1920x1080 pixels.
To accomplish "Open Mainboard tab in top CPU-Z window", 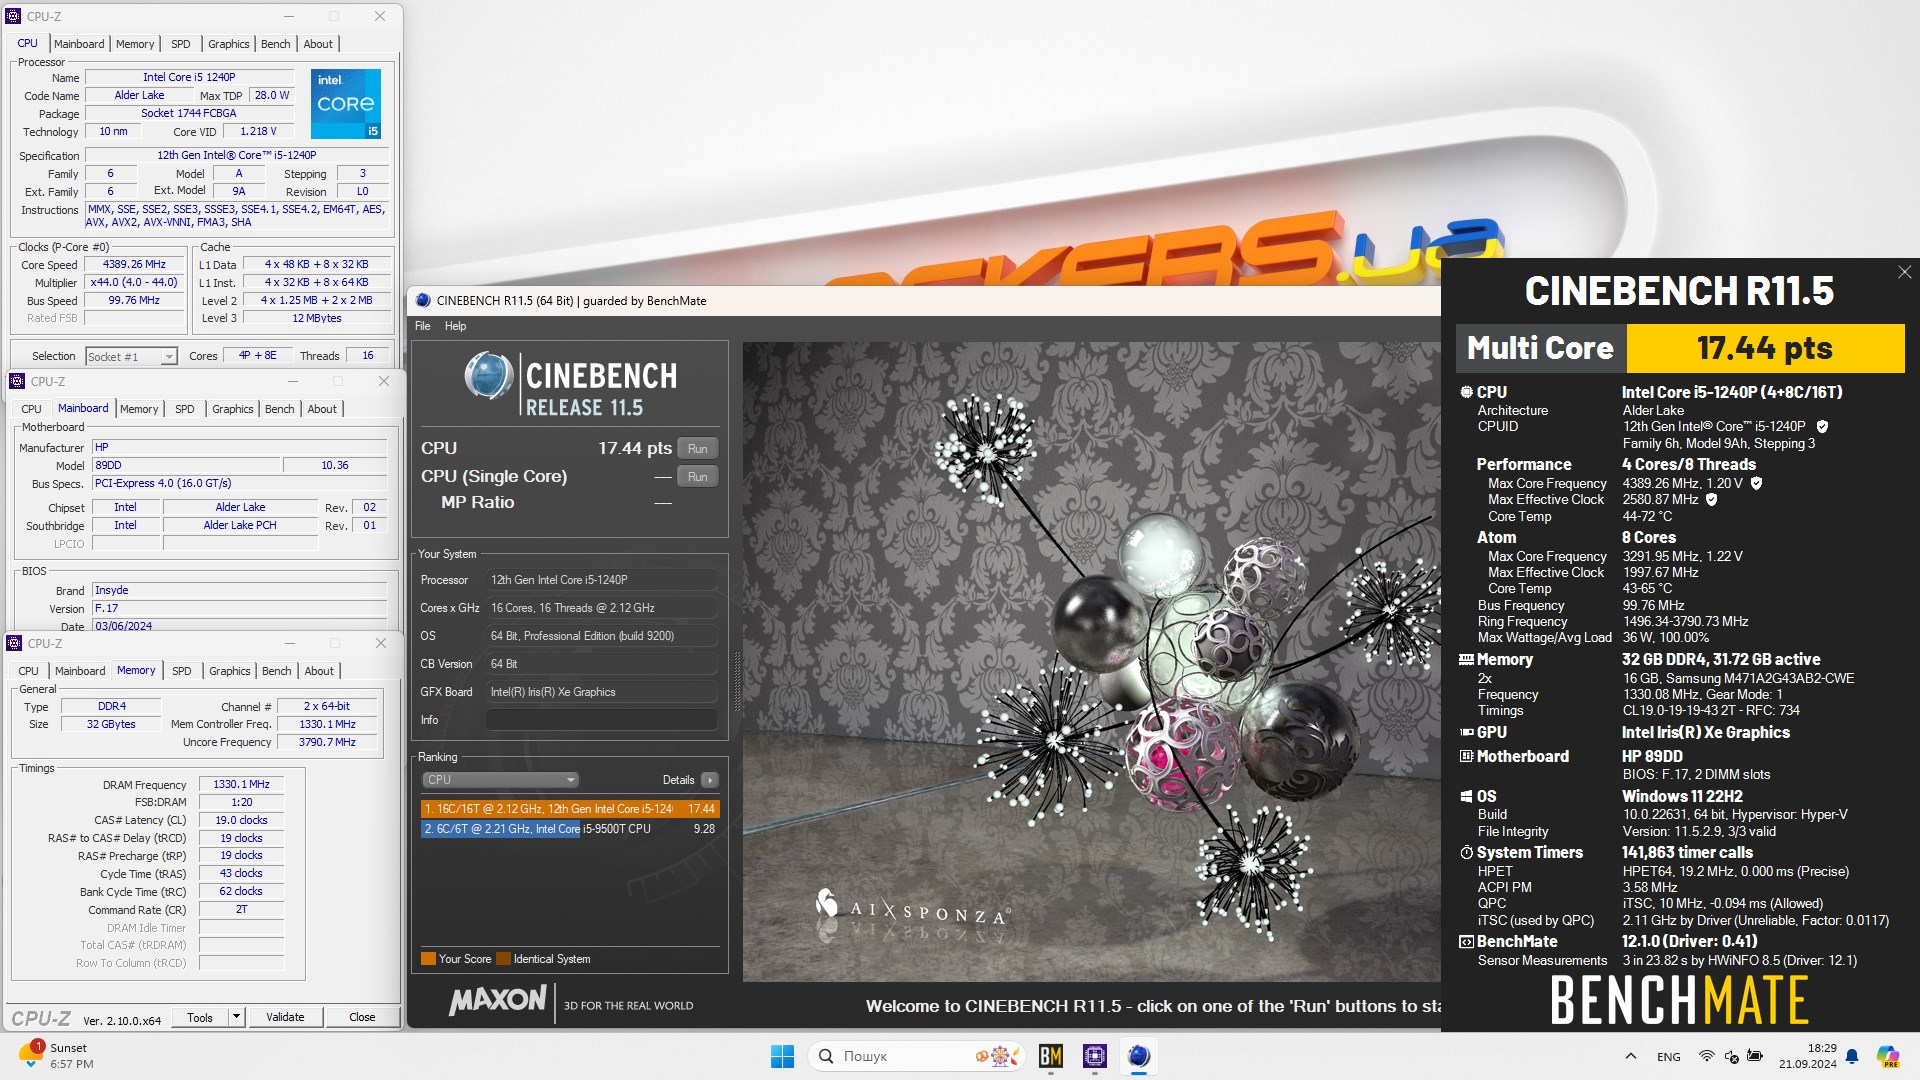I will click(x=79, y=44).
